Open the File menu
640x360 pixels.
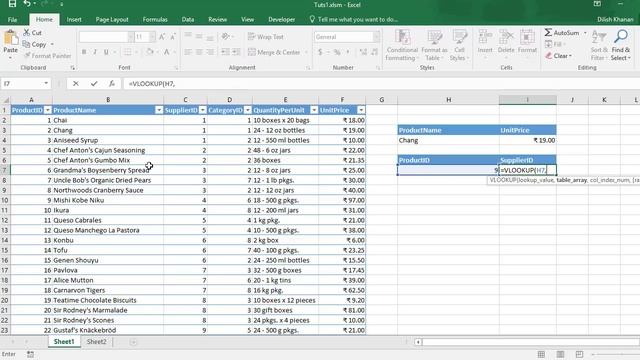point(12,19)
